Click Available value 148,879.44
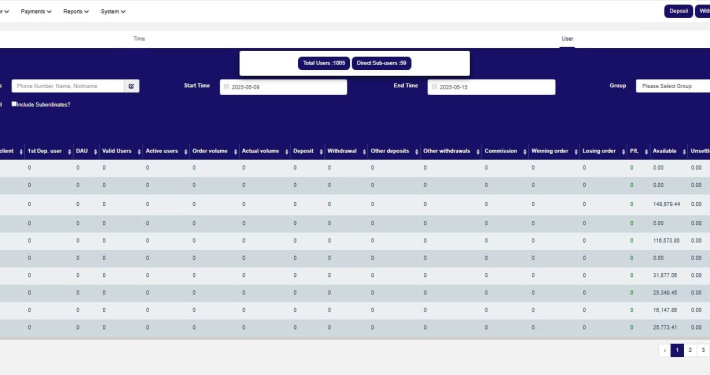 pyautogui.click(x=667, y=204)
